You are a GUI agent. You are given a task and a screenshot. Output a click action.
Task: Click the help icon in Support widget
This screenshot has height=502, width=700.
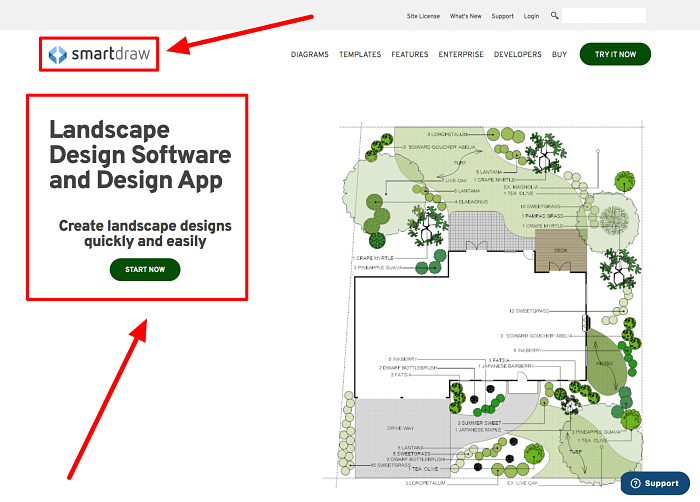point(635,483)
